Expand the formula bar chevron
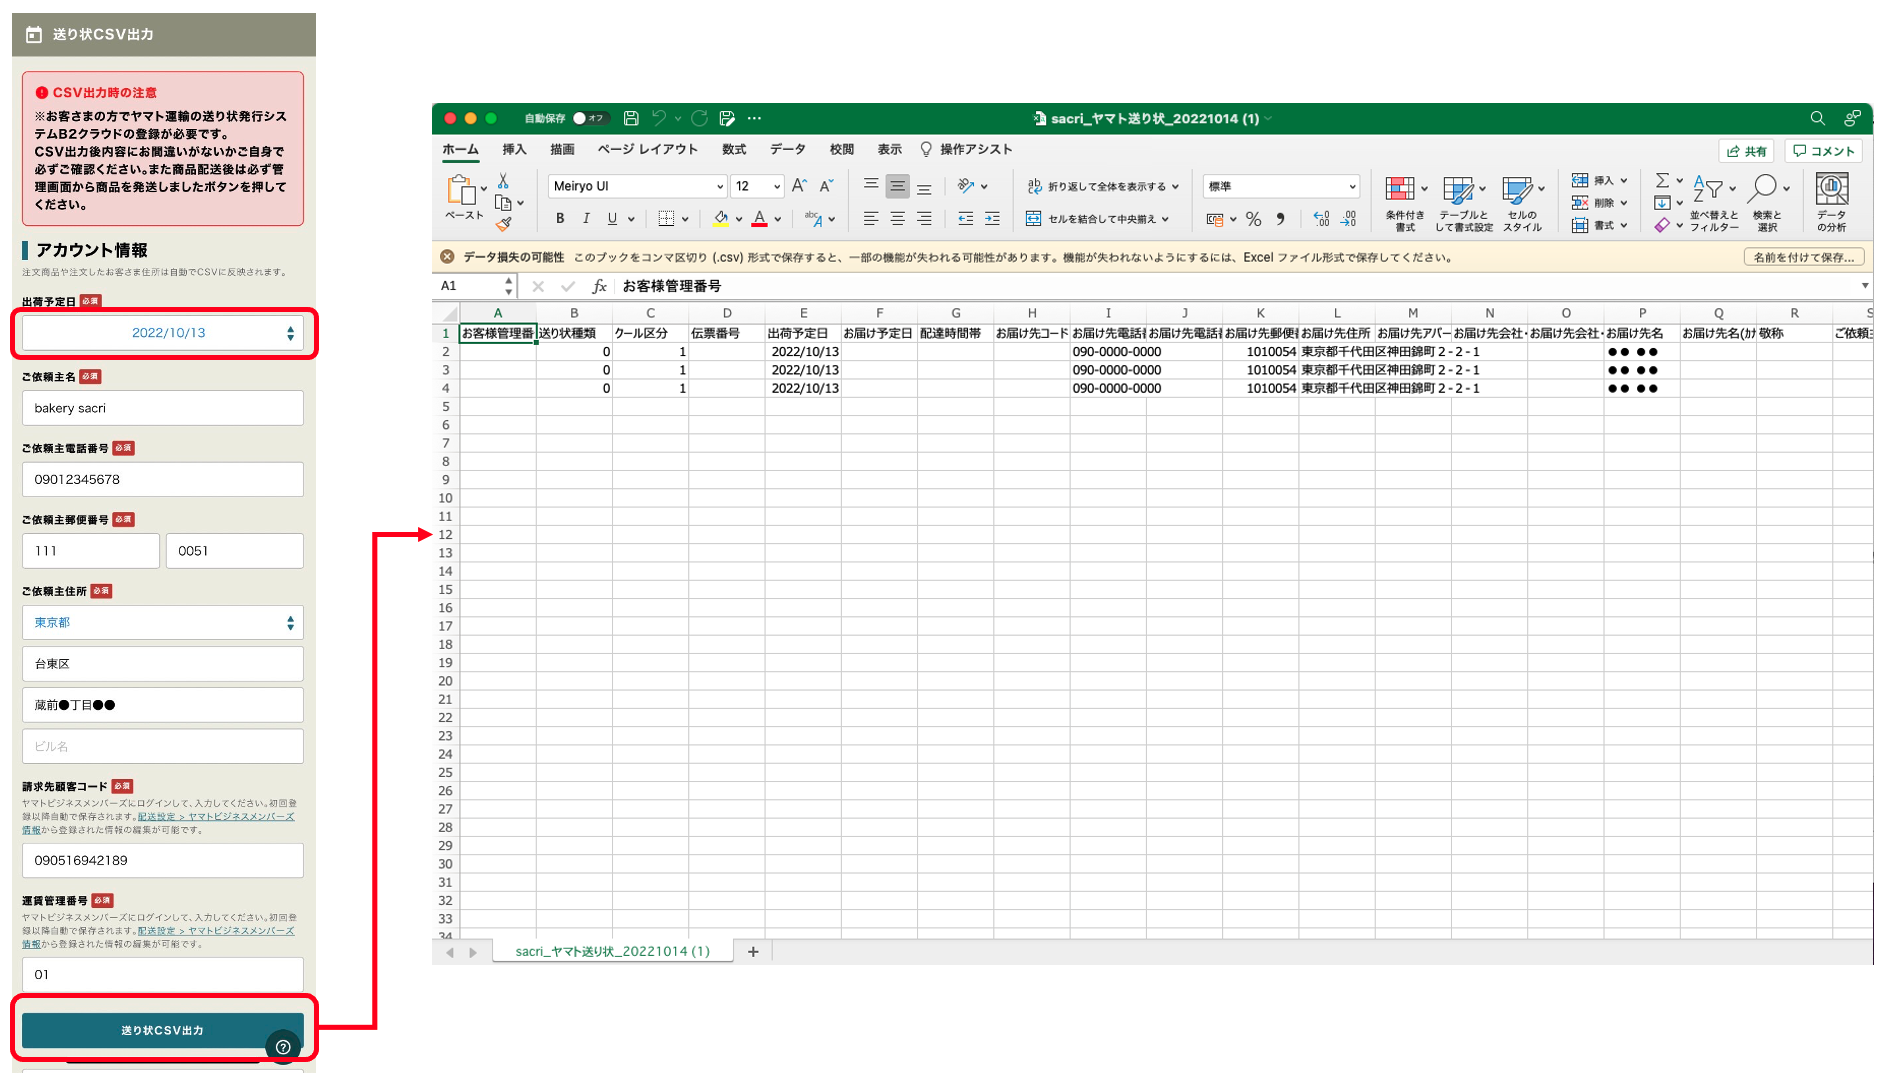1889x1073 pixels. tap(1864, 286)
